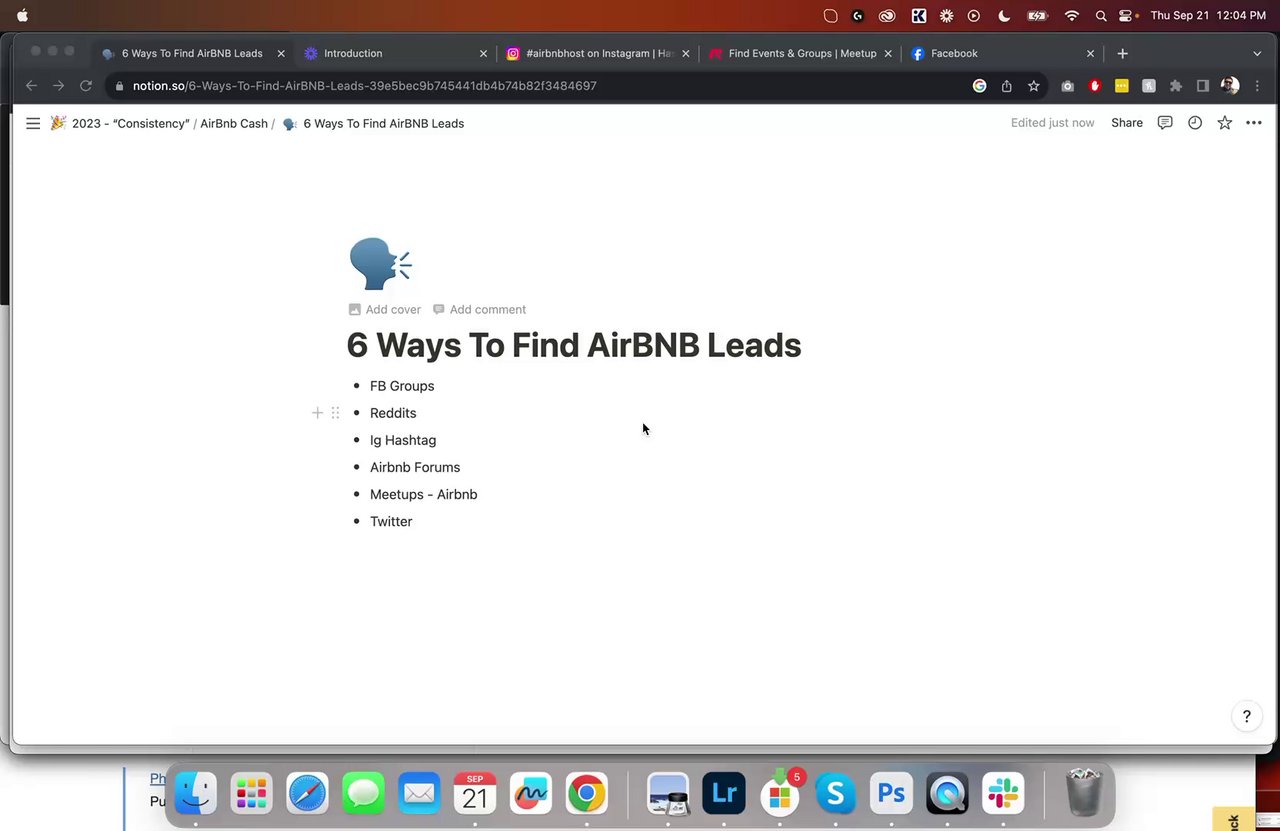Open the Notion sidebar hamburger menu

click(x=33, y=123)
